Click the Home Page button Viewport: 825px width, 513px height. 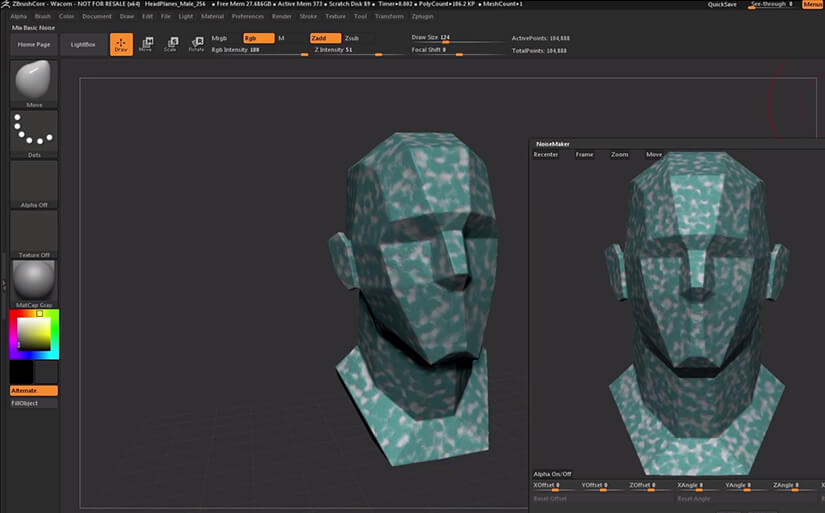click(x=34, y=44)
